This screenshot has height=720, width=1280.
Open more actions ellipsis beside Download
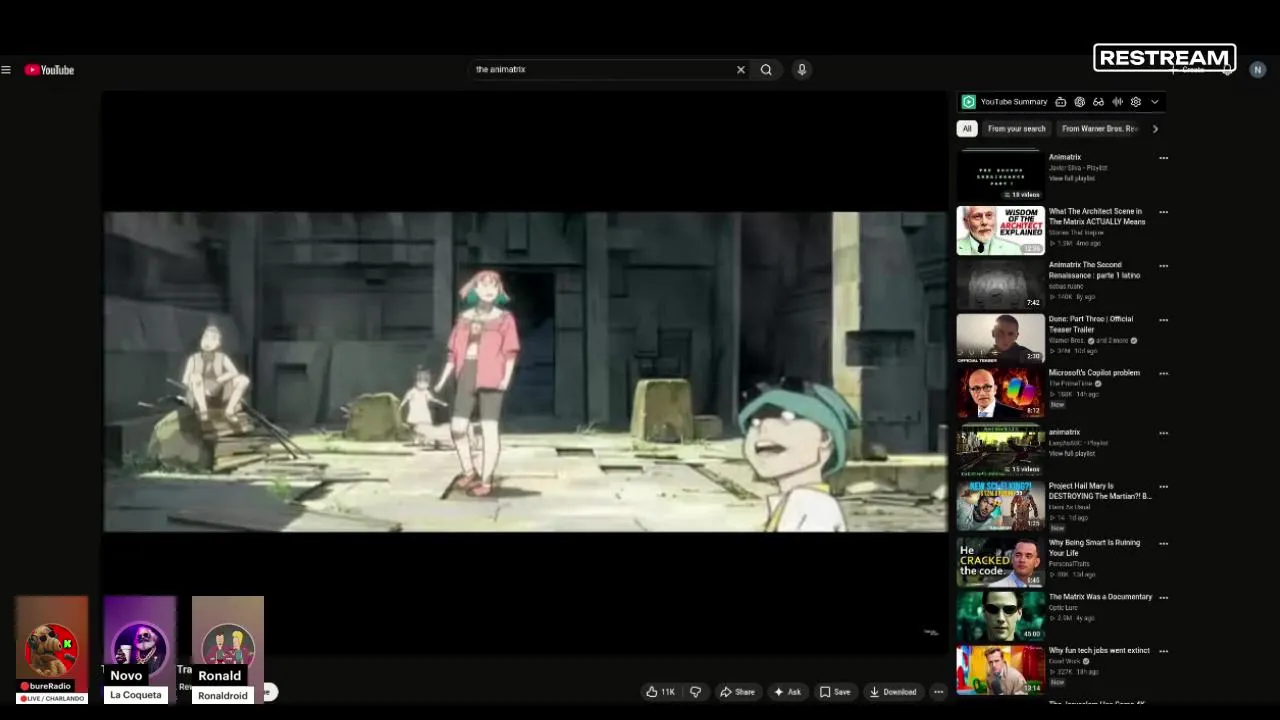click(x=938, y=692)
